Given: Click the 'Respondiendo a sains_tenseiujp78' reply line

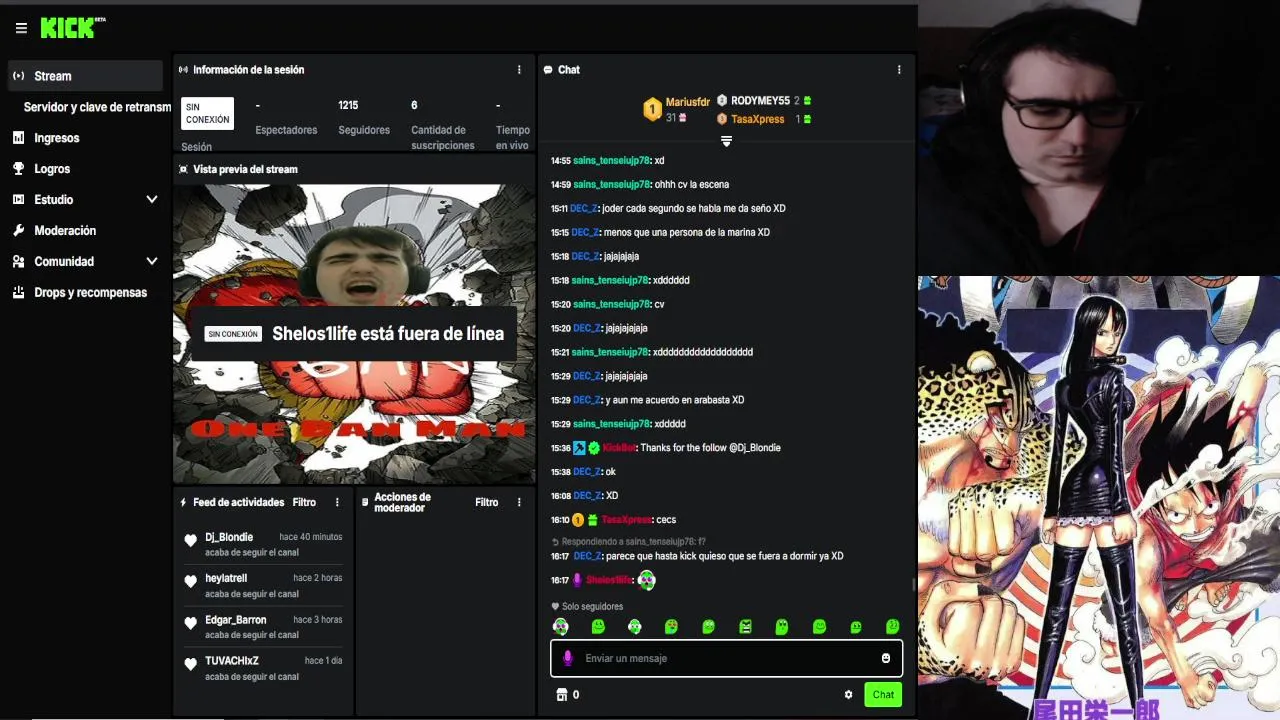Looking at the screenshot, I should click(x=628, y=541).
